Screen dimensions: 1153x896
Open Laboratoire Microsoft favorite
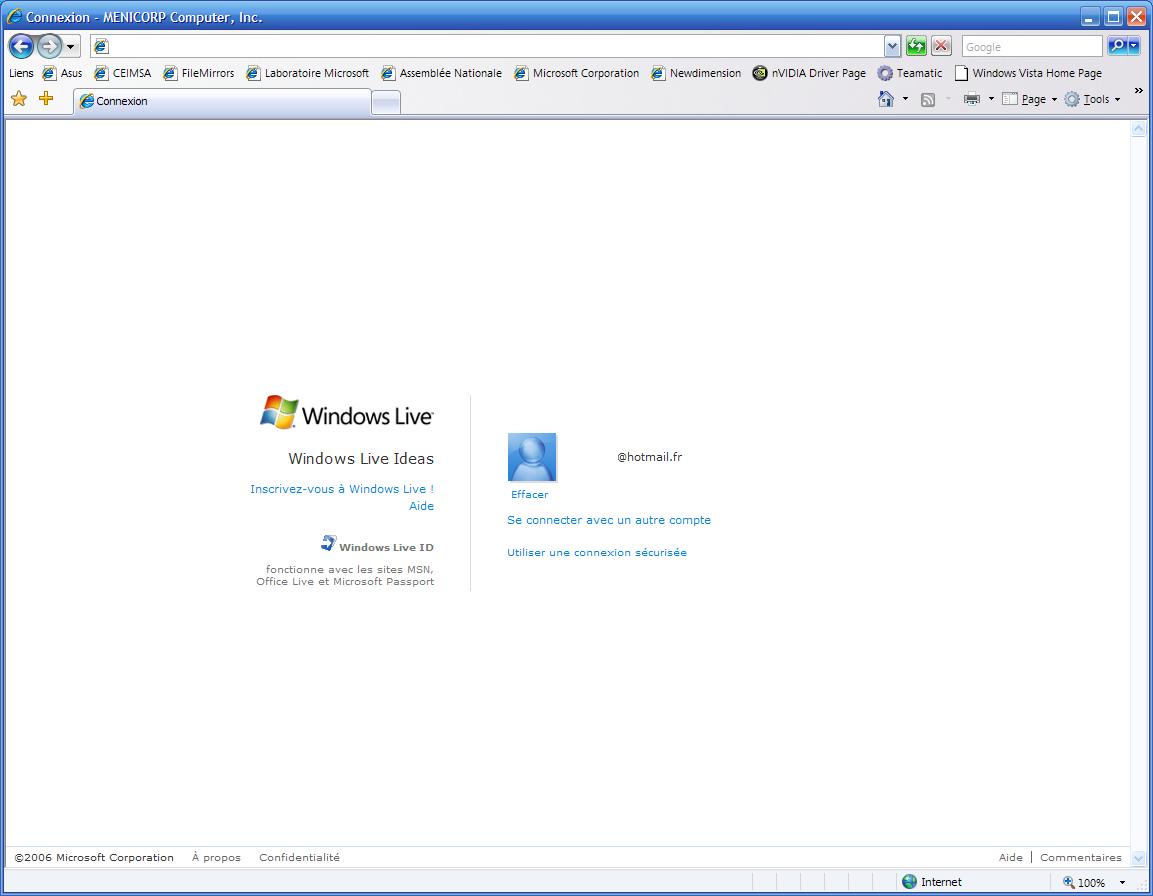point(307,73)
